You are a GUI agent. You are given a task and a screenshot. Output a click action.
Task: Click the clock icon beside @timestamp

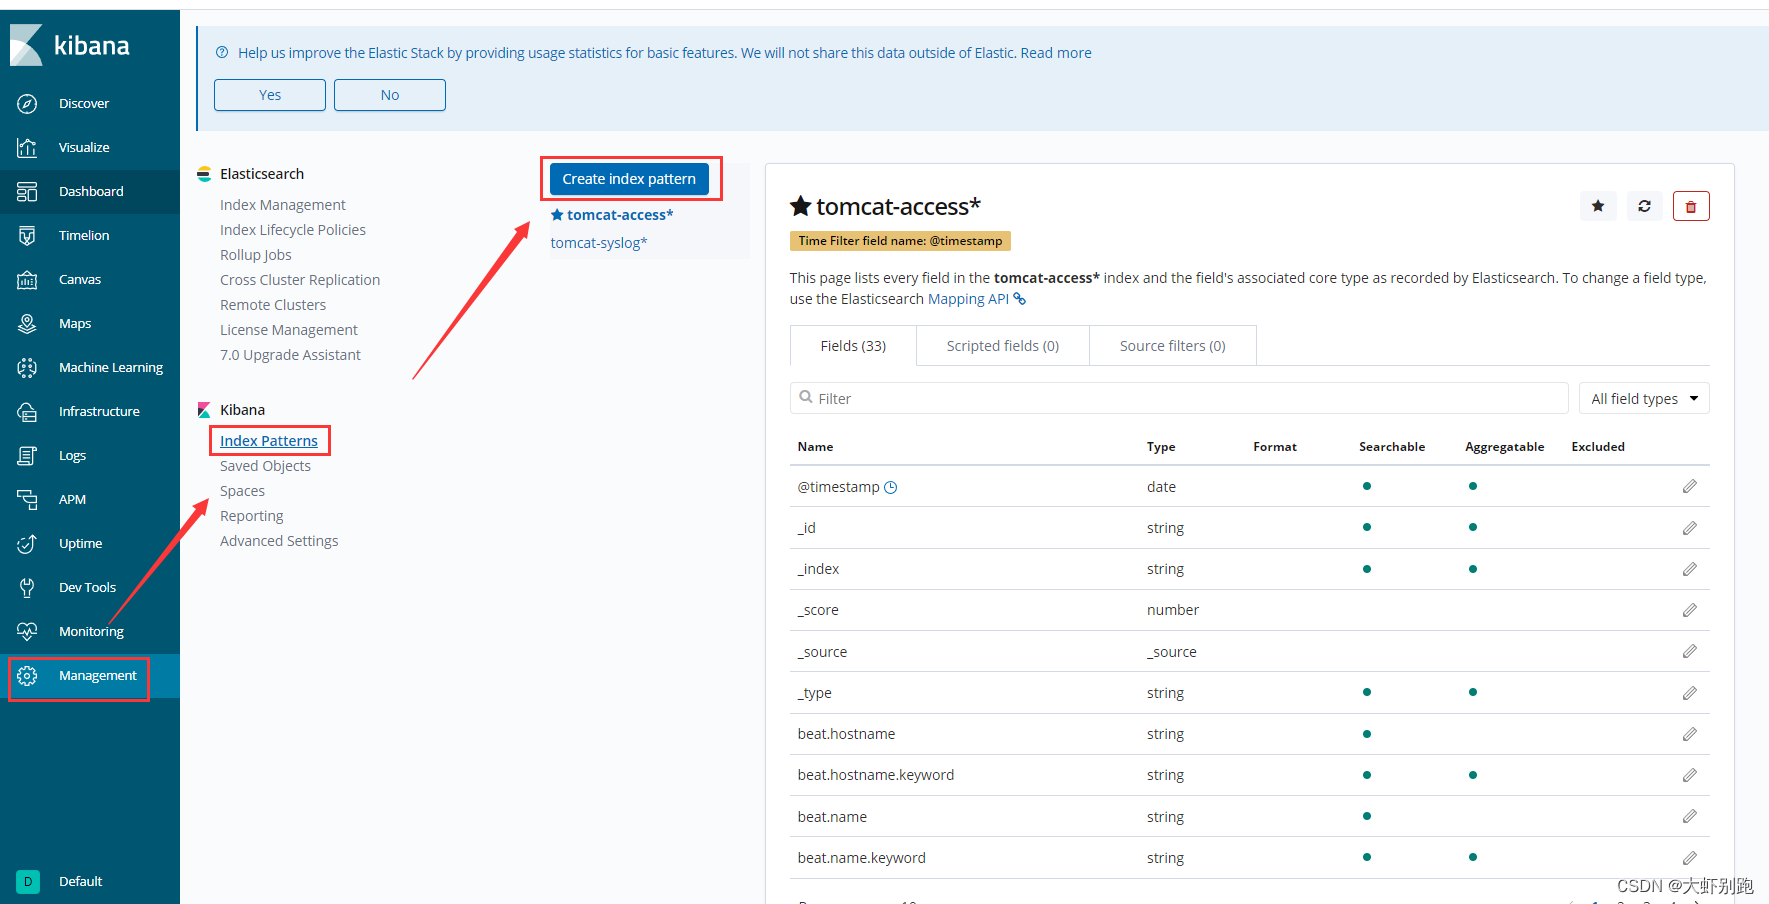pos(891,487)
